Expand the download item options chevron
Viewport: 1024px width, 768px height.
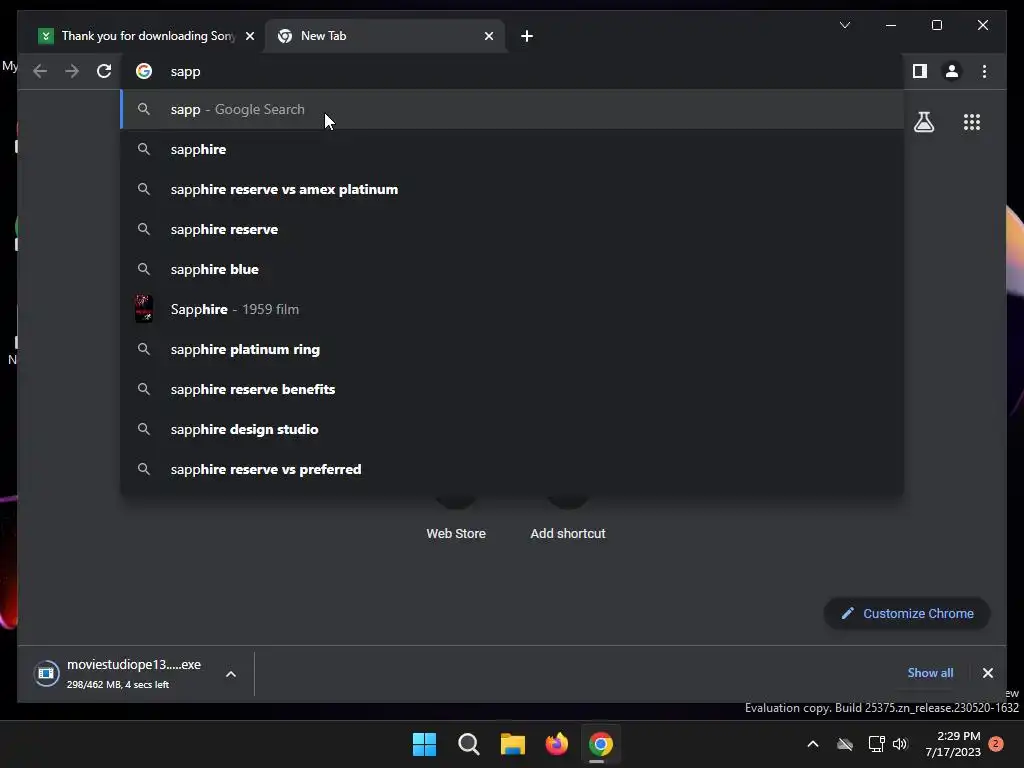pyautogui.click(x=231, y=674)
